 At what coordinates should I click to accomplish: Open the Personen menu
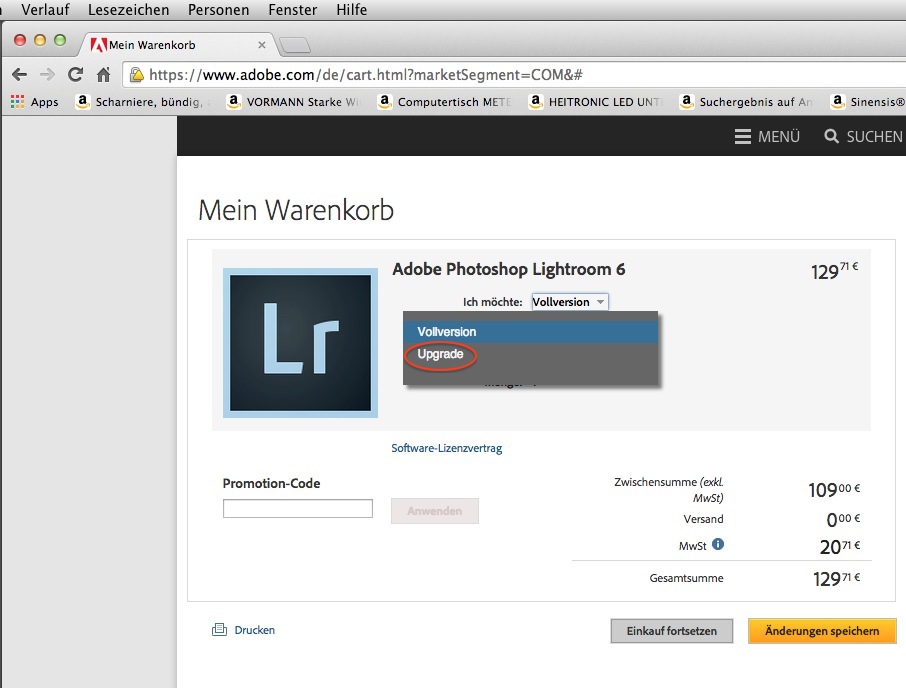pos(218,10)
